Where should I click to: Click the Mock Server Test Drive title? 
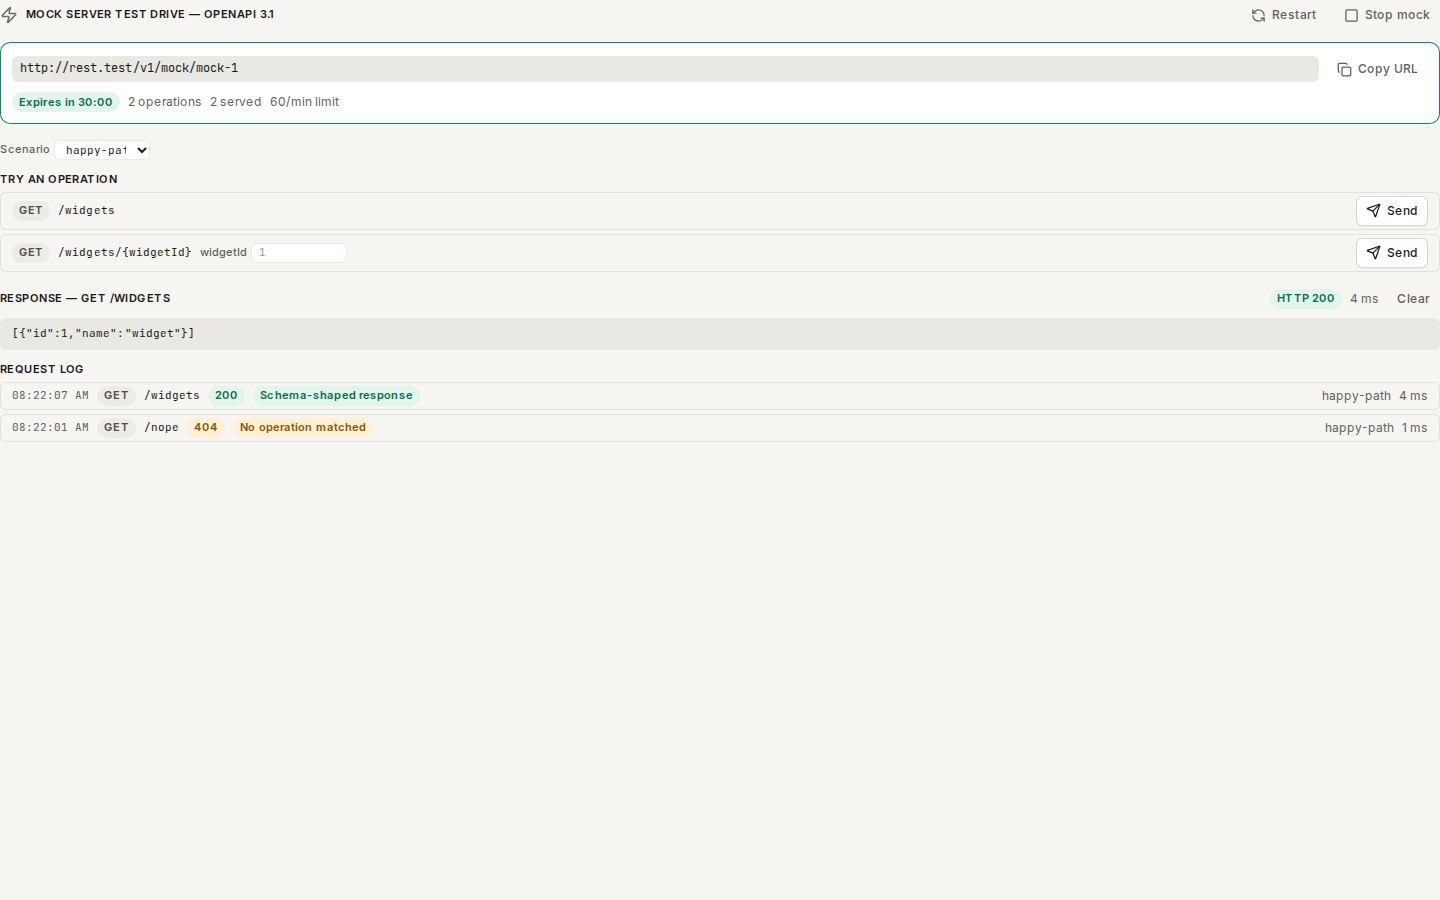click(x=150, y=15)
